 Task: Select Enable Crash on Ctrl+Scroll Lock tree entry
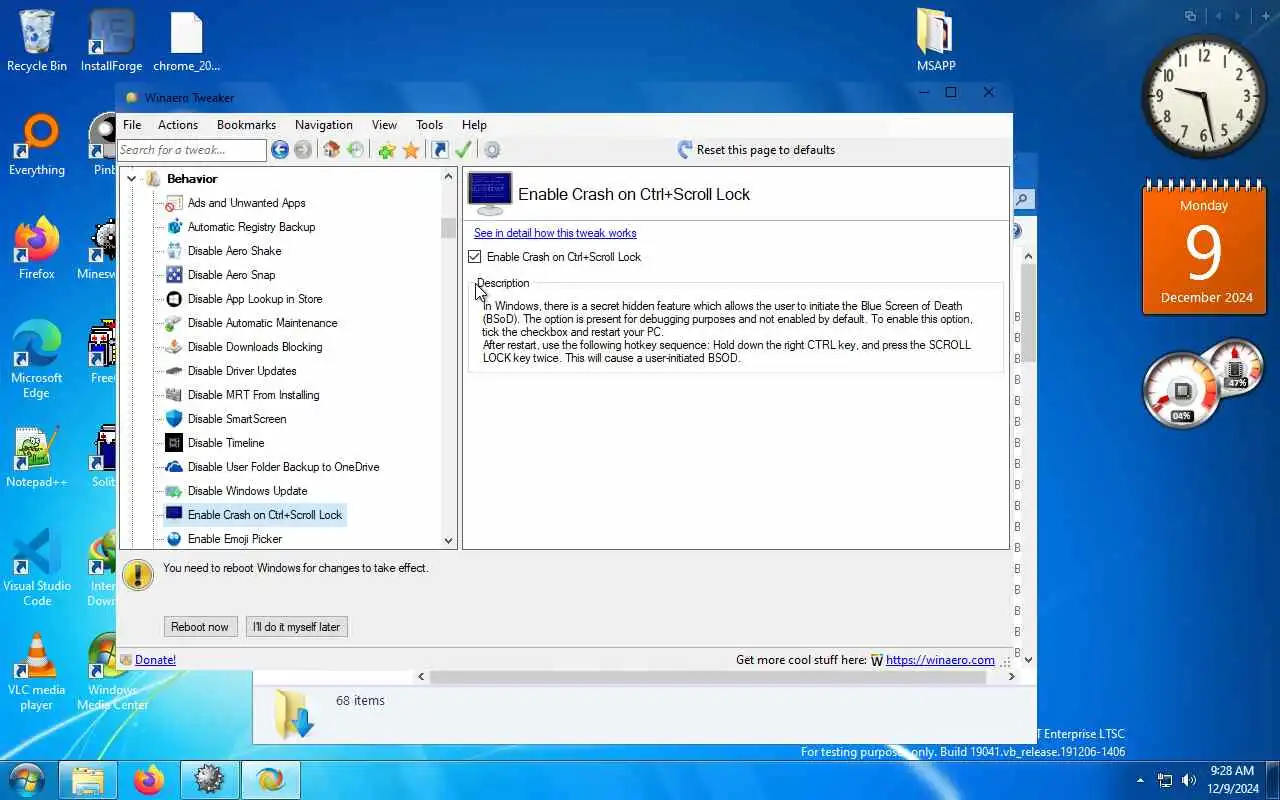click(x=265, y=515)
